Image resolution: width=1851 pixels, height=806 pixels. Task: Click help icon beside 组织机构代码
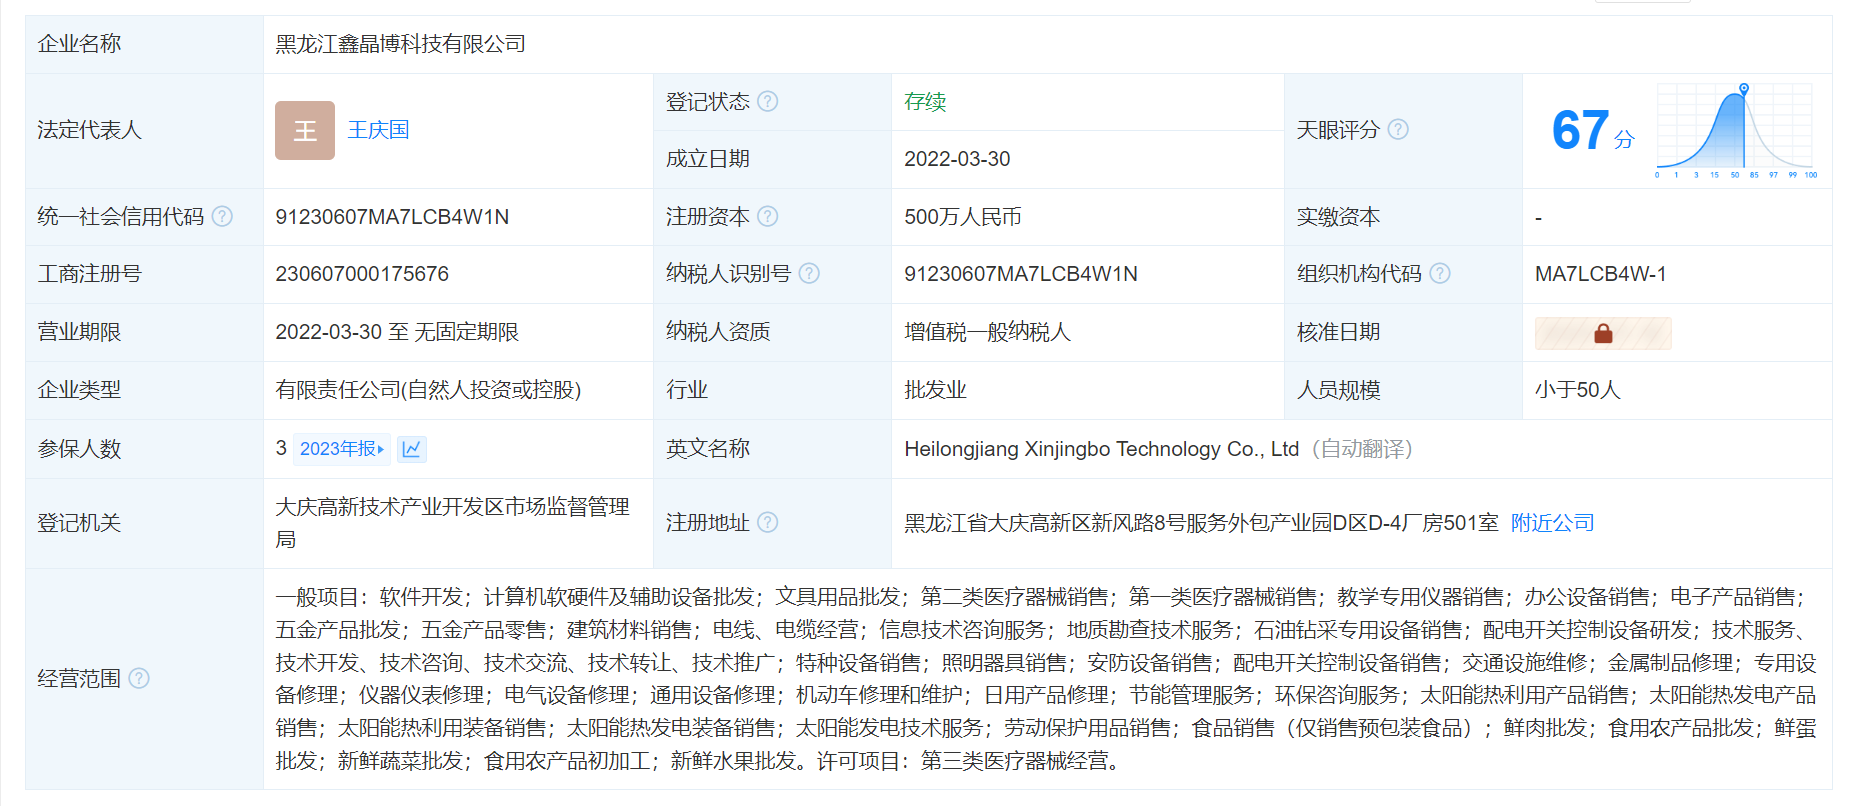(x=1439, y=273)
